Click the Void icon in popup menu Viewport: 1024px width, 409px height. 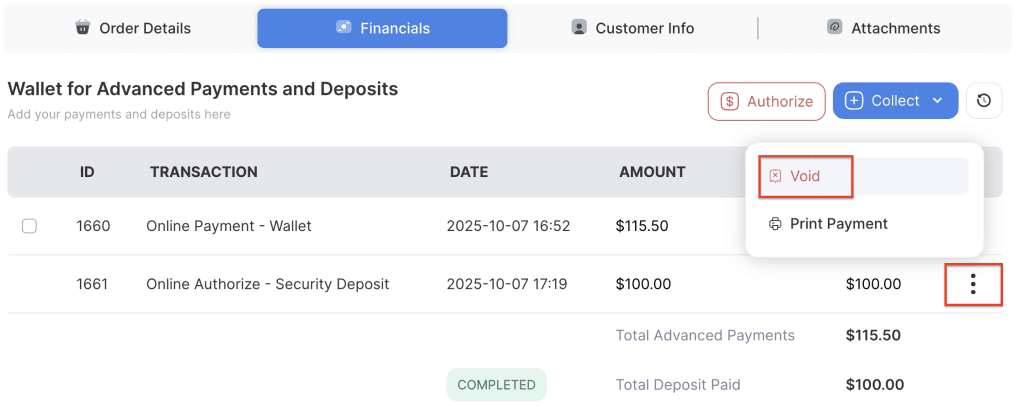[x=775, y=177]
